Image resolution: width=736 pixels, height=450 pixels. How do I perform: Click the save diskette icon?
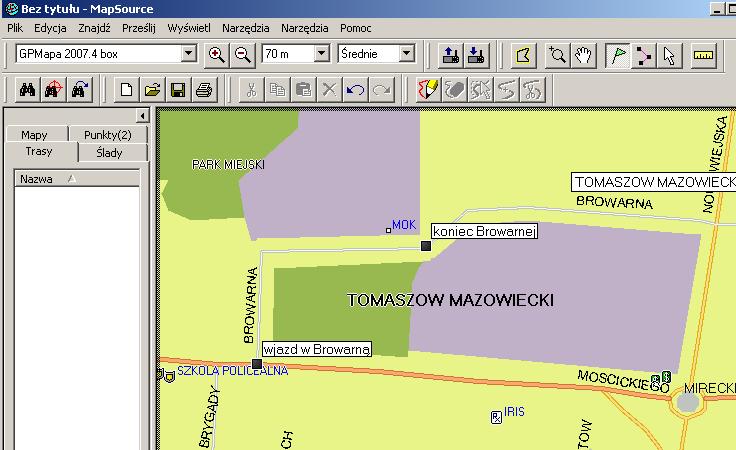(x=178, y=90)
